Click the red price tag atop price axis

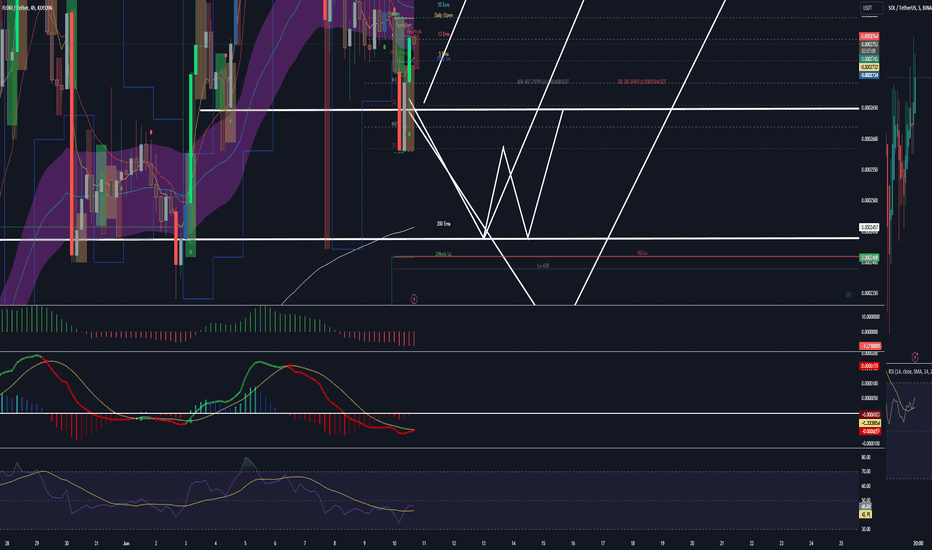point(869,36)
